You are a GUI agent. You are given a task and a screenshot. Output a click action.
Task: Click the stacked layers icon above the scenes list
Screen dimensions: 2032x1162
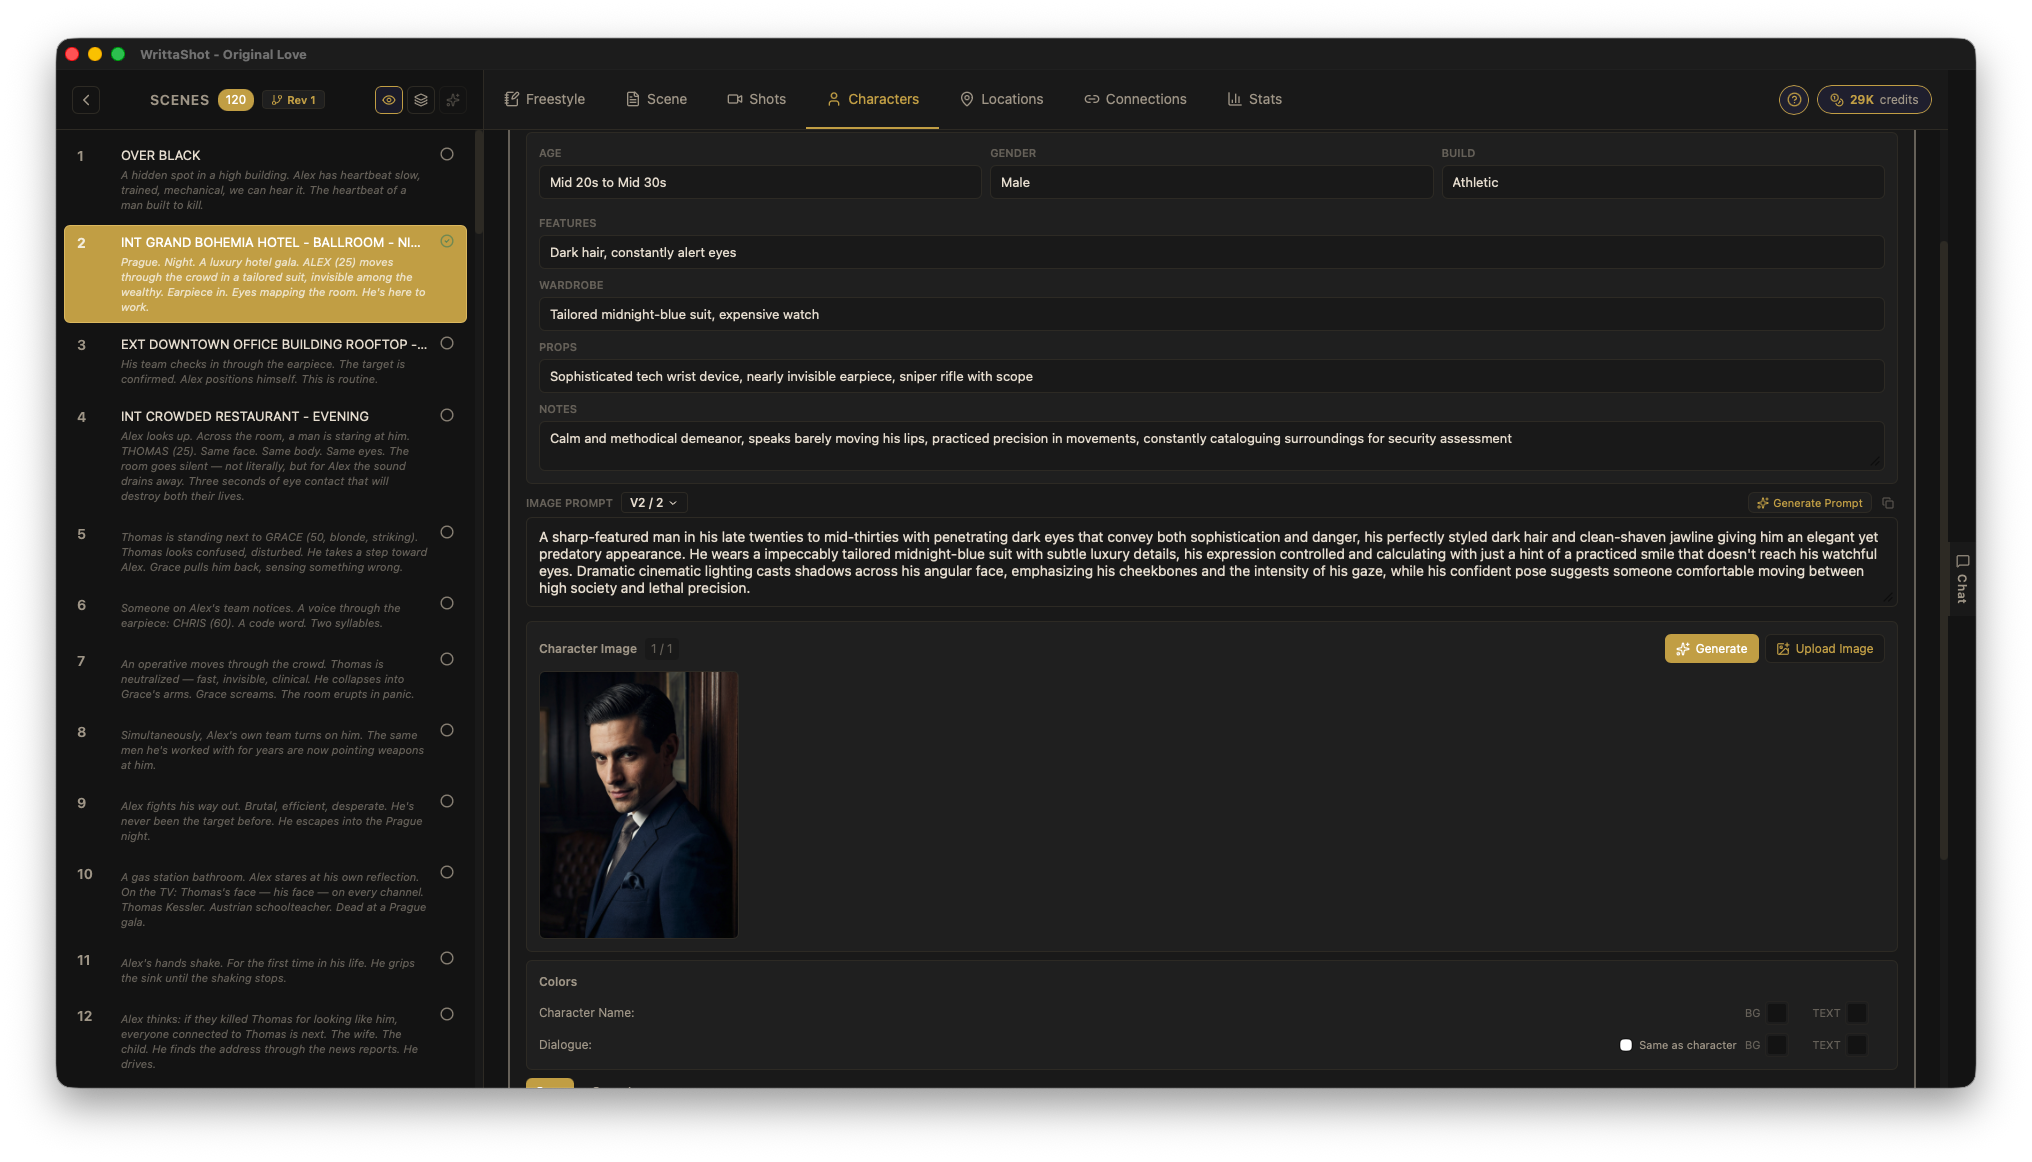(421, 100)
